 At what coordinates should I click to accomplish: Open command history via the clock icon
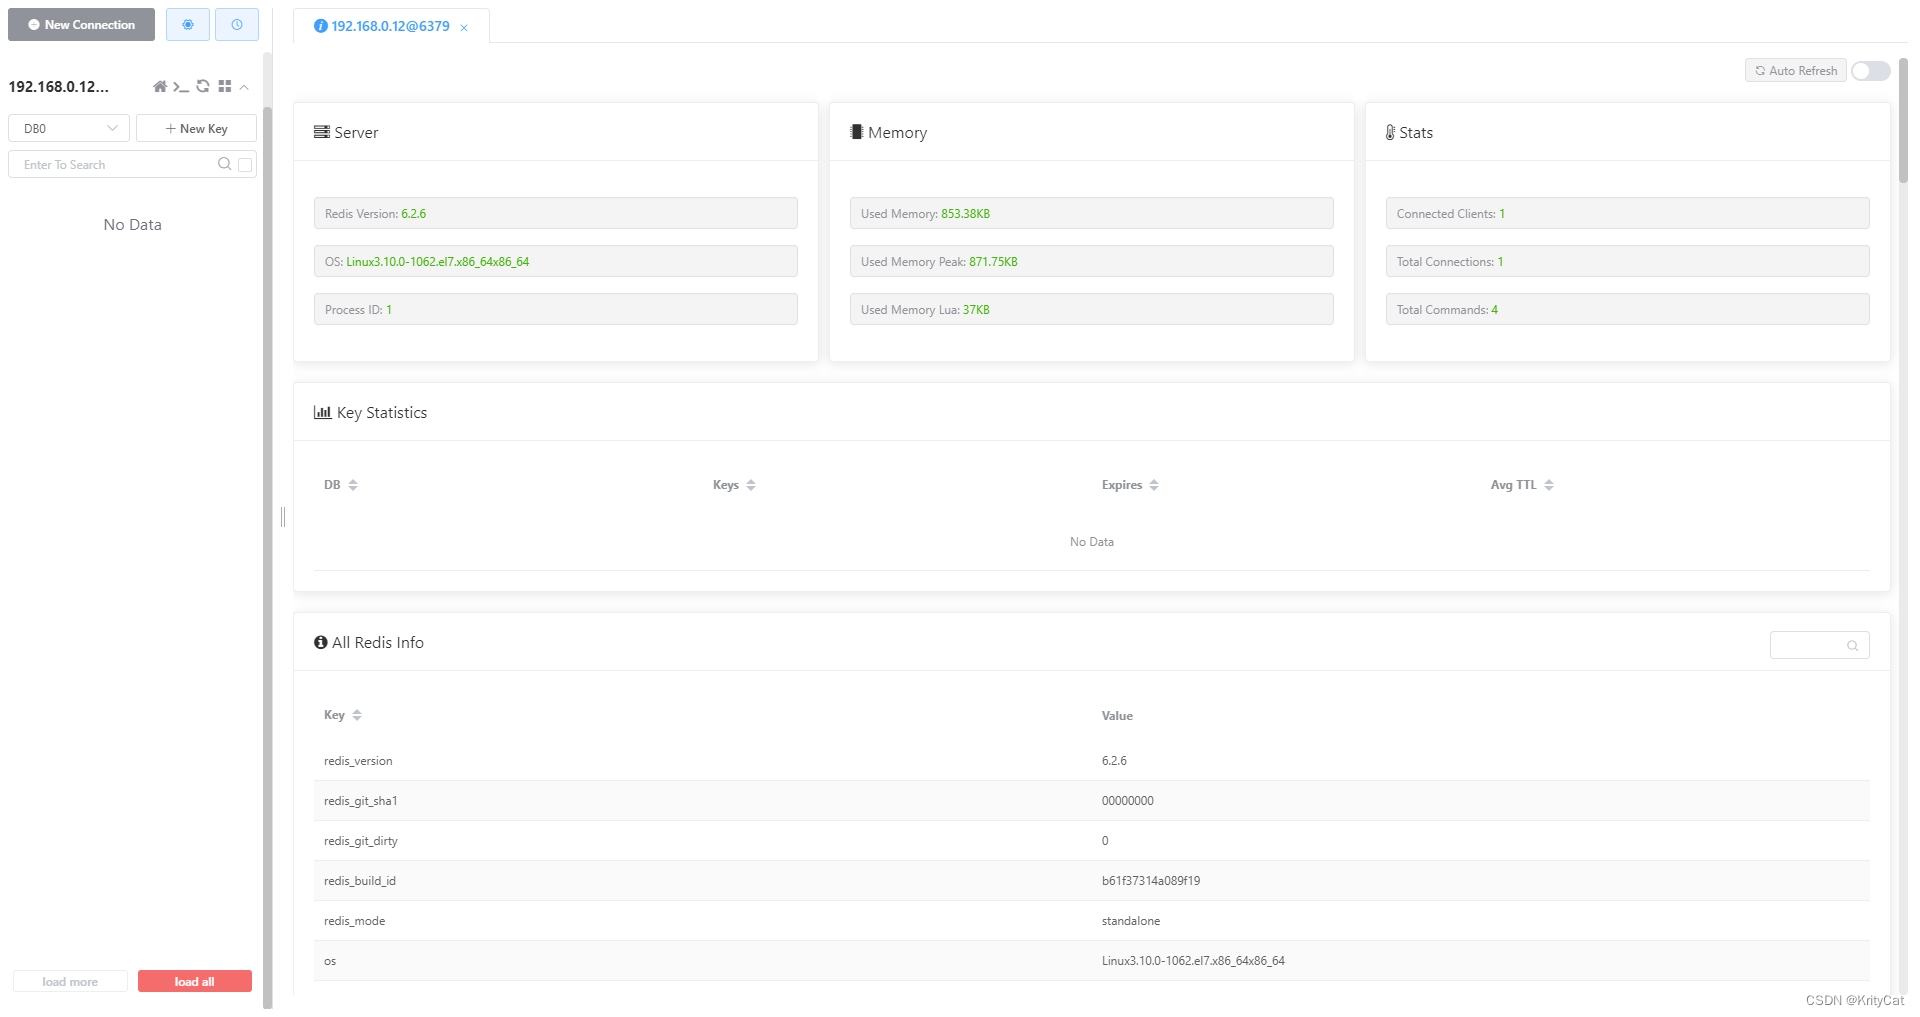point(237,25)
